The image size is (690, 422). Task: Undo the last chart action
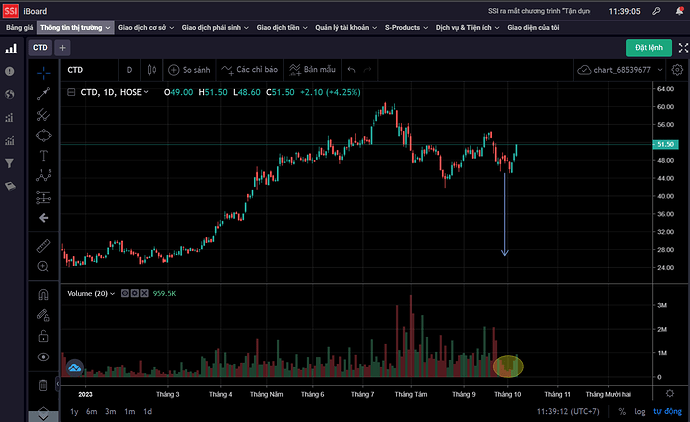point(351,70)
